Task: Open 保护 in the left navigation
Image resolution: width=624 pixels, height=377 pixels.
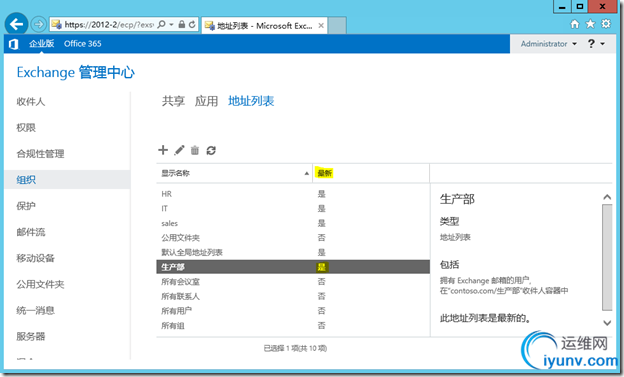Action: (x=26, y=206)
